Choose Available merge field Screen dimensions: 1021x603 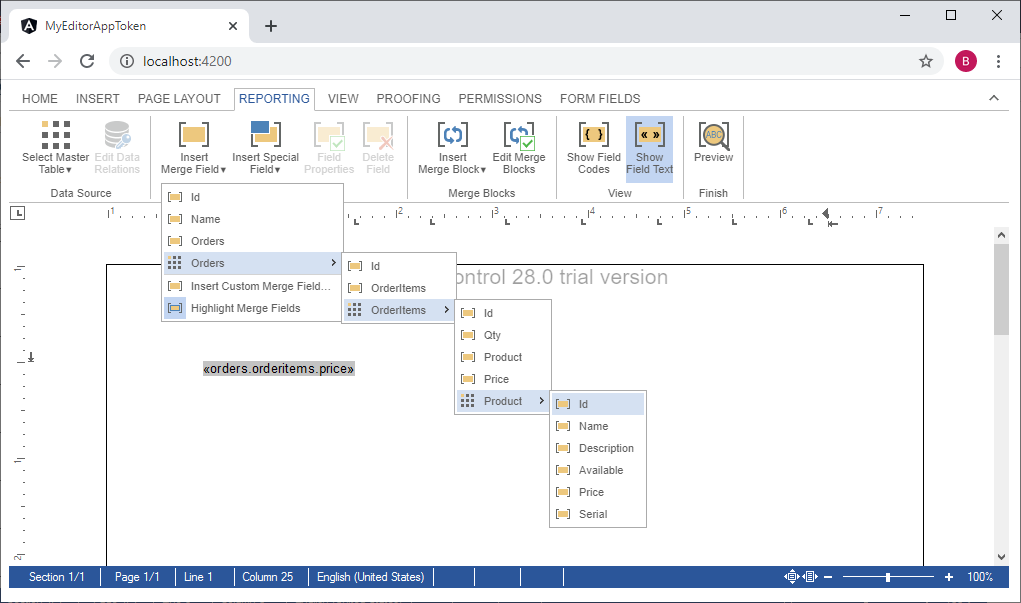point(598,471)
